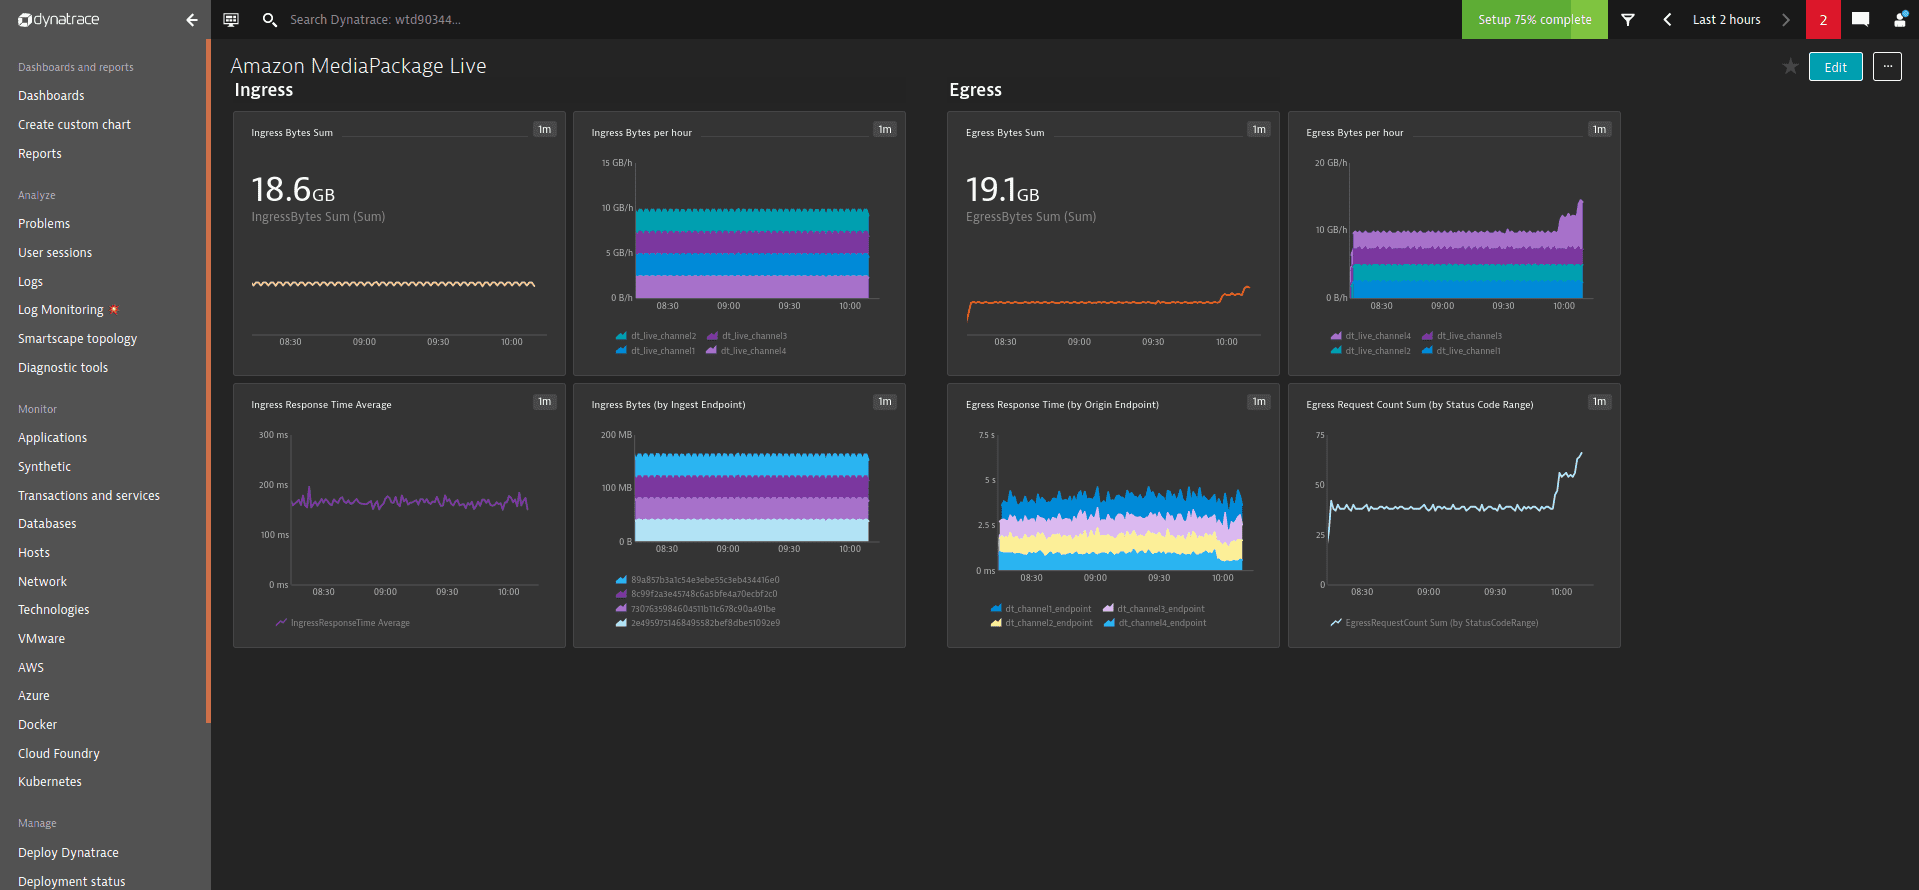Open Dashboards in sidebar

click(51, 96)
